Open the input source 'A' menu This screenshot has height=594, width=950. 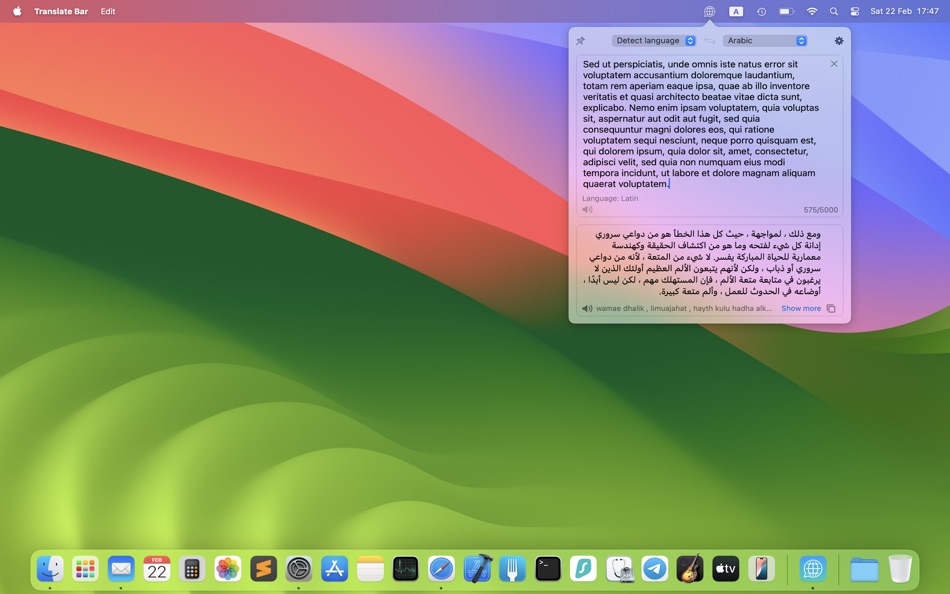(736, 11)
